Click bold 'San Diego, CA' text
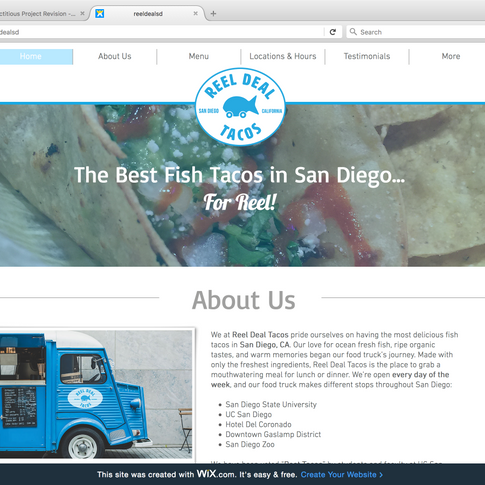Viewport: 485px width, 485px height. (x=265, y=345)
